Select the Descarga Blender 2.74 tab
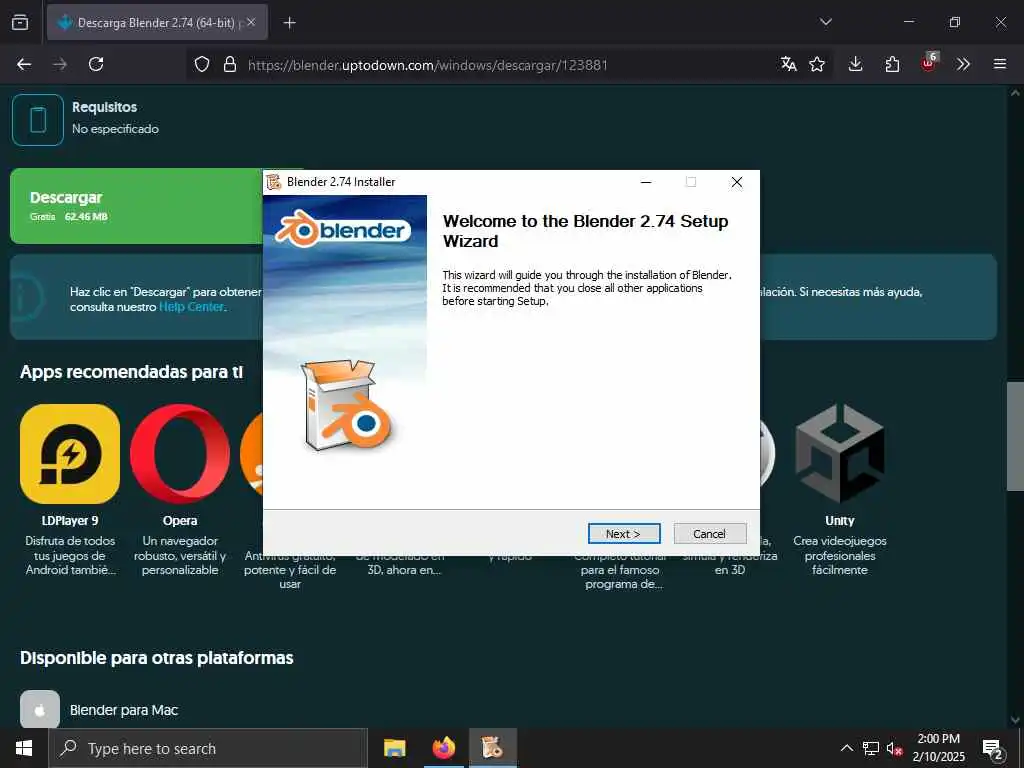Screen dimensions: 1024x768 click(x=157, y=22)
